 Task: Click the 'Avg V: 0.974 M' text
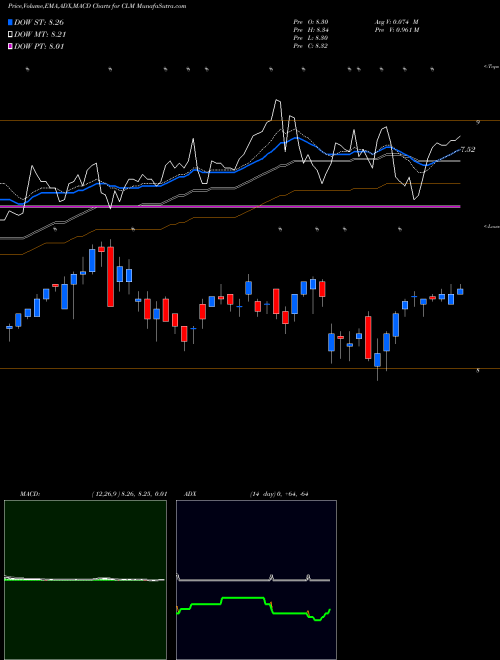tap(396, 22)
